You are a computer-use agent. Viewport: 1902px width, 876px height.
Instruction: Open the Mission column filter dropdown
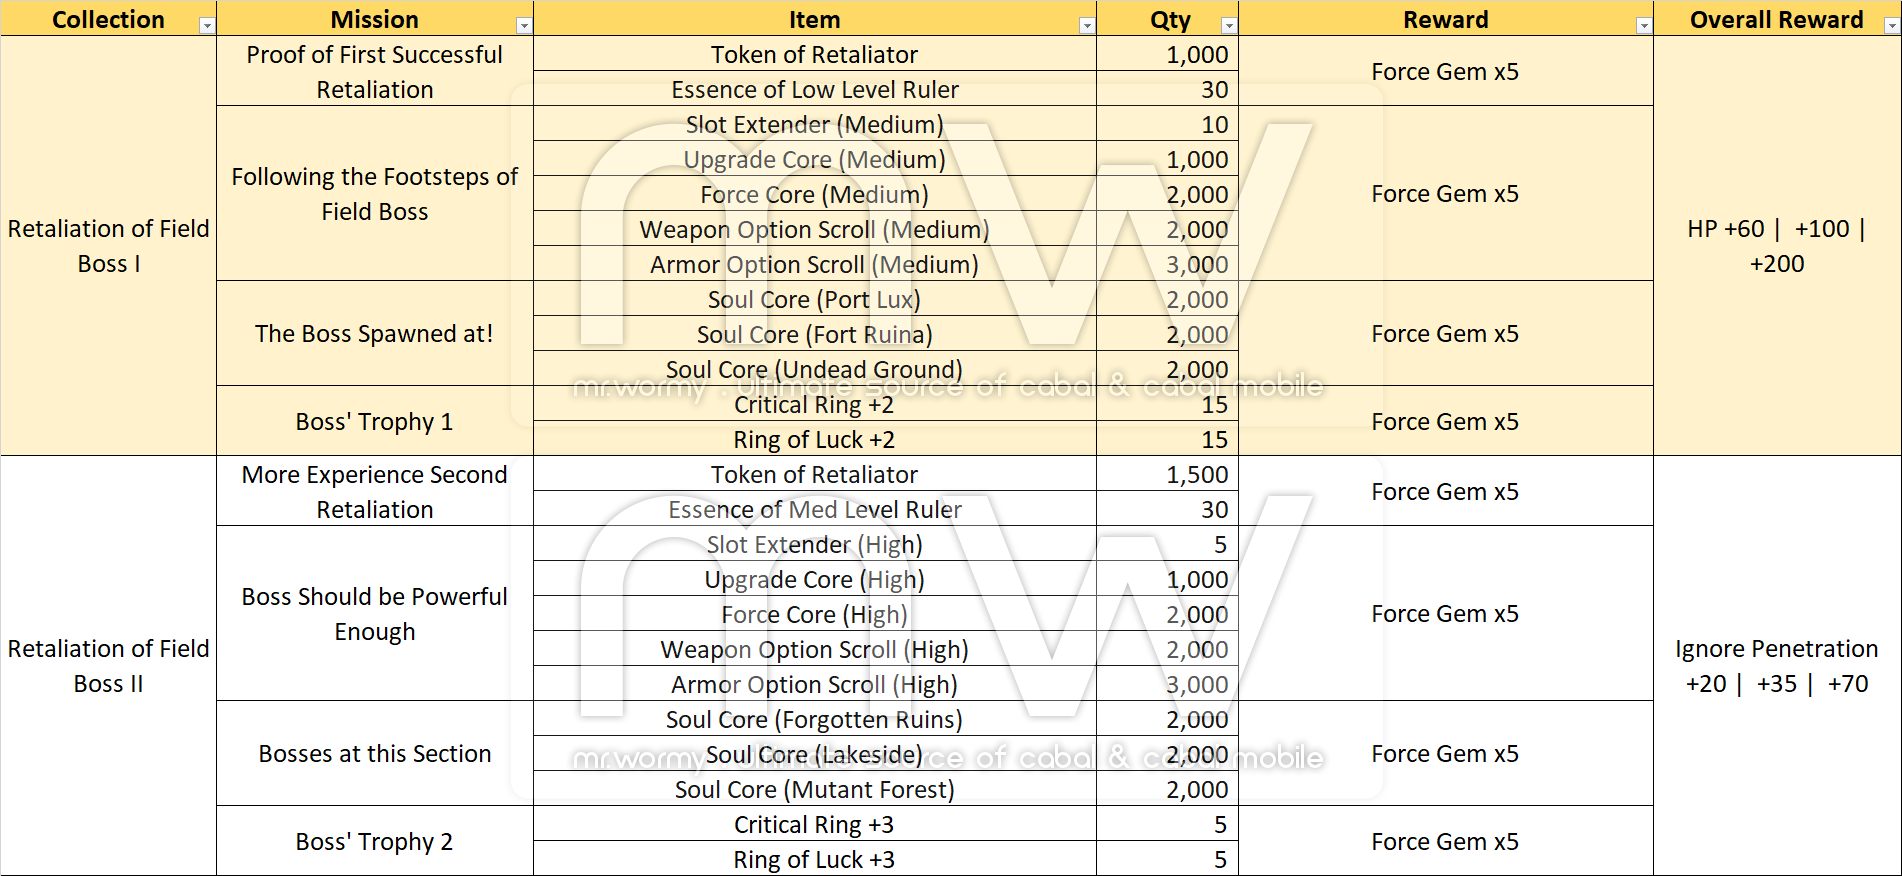pos(523,26)
